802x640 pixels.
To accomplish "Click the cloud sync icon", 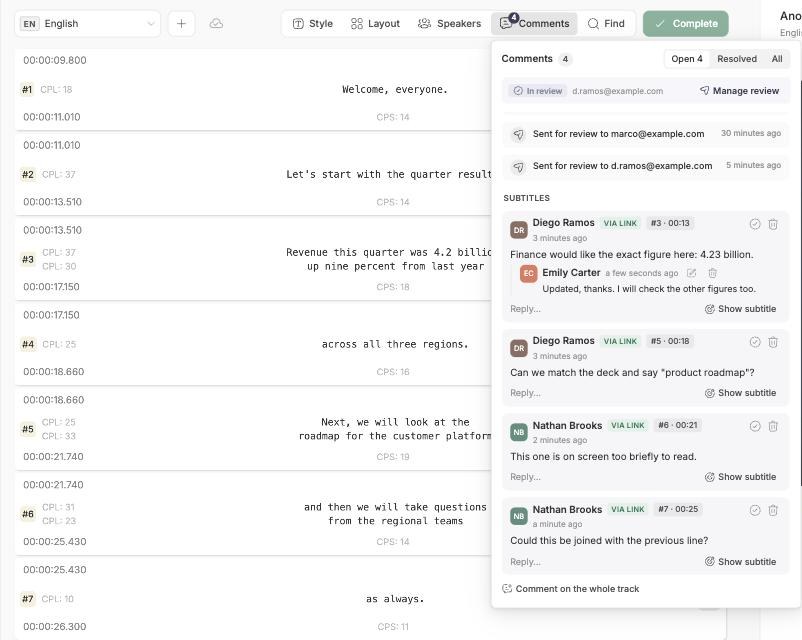I will click(x=216, y=24).
